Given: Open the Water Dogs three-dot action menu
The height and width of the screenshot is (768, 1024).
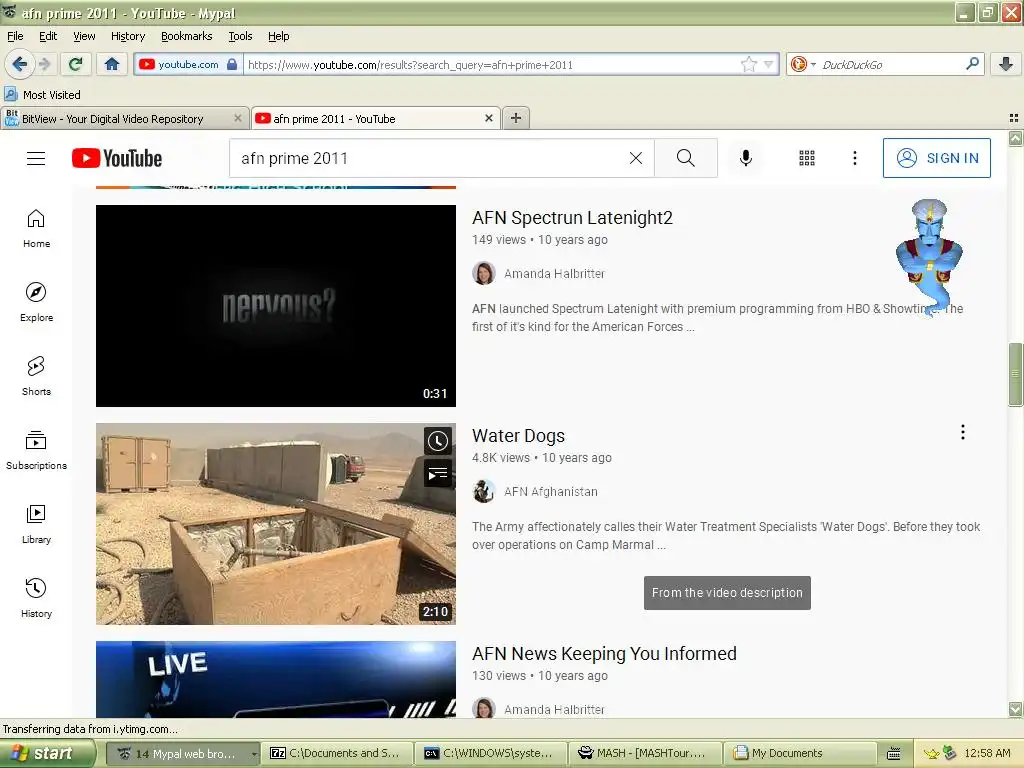Looking at the screenshot, I should tap(963, 432).
